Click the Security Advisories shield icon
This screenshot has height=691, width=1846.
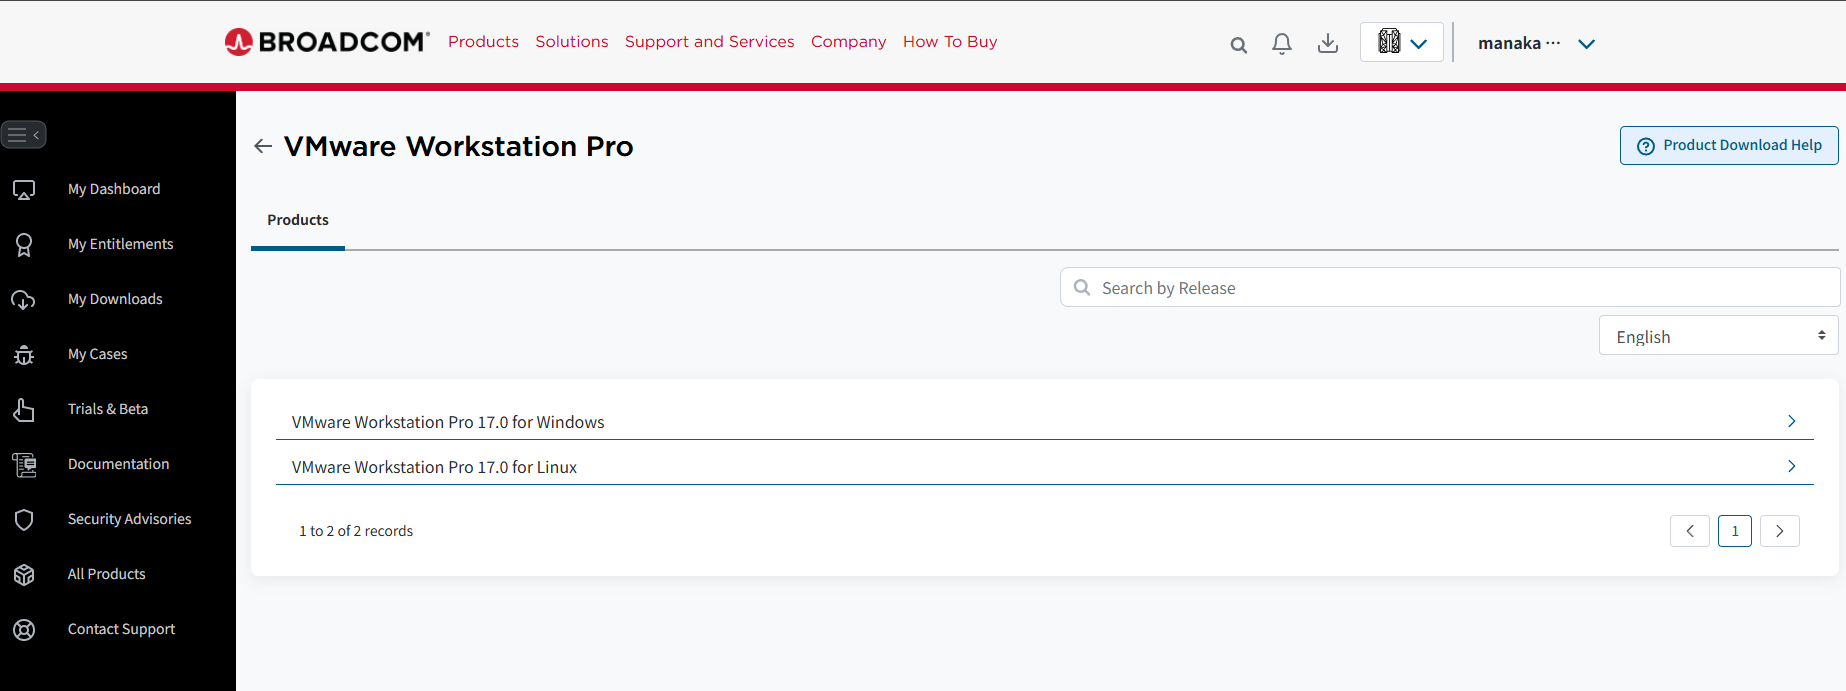click(x=24, y=520)
